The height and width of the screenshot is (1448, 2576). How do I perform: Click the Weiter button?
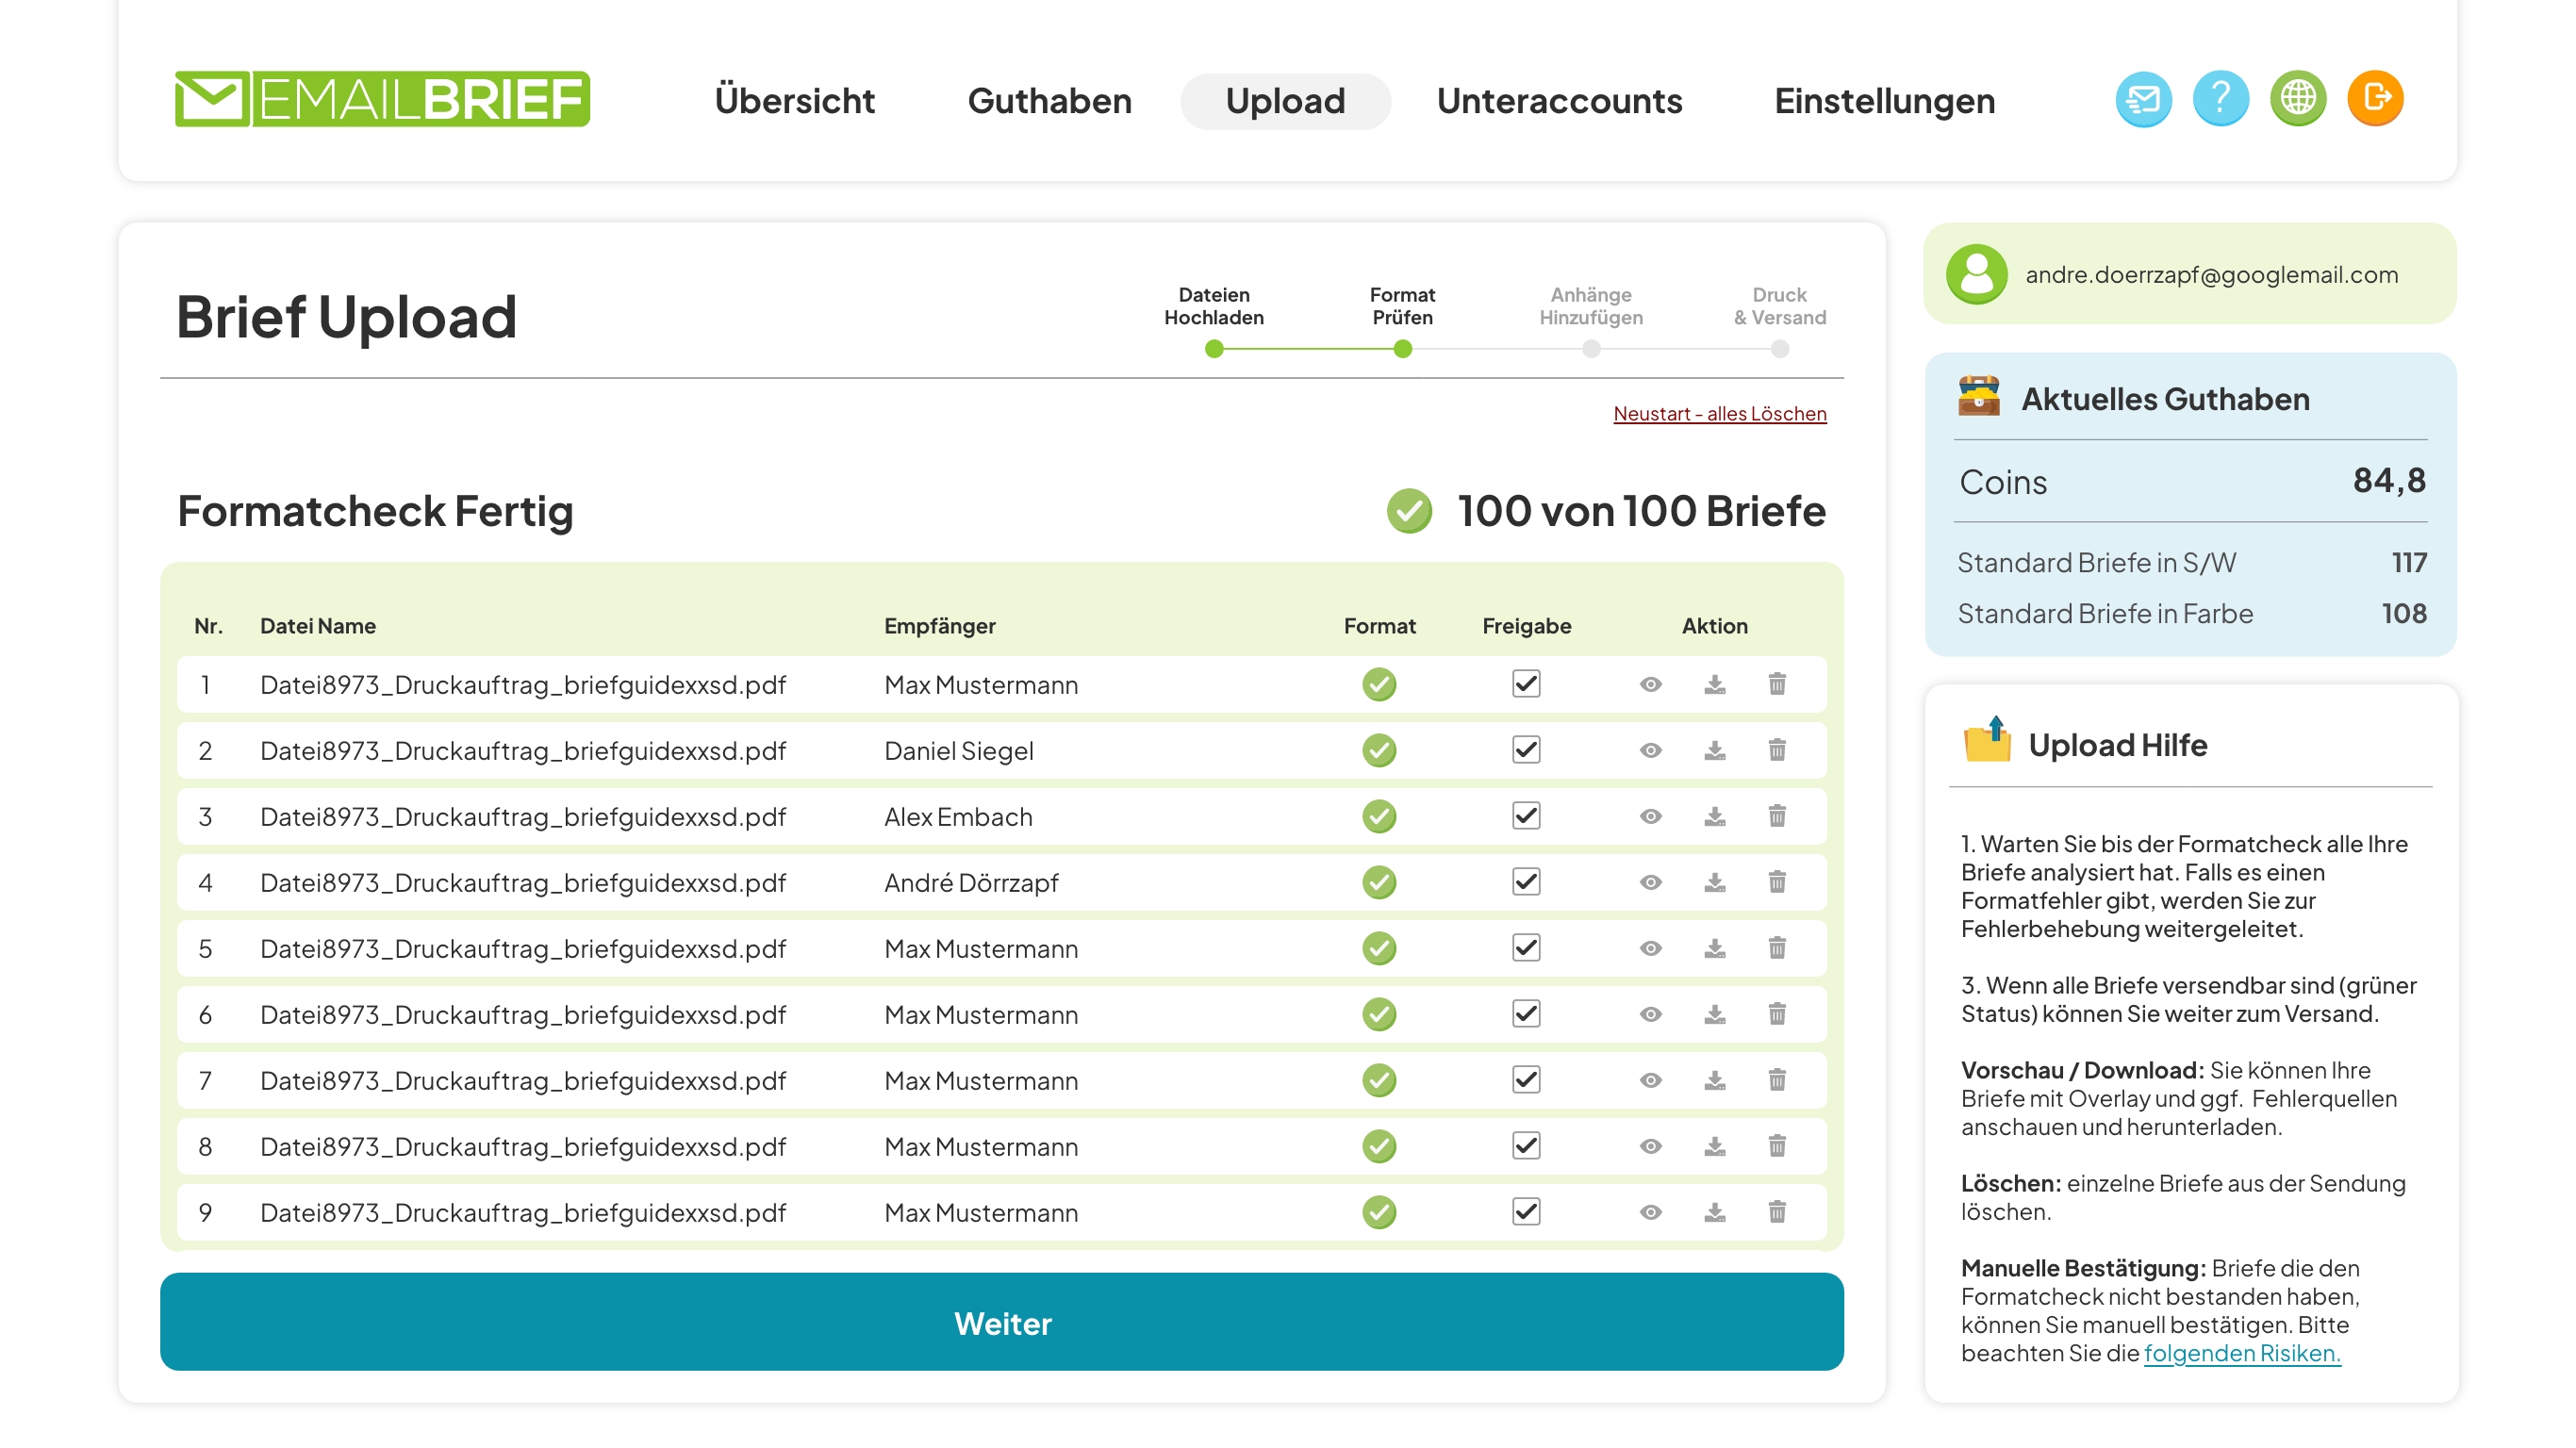click(x=1001, y=1322)
